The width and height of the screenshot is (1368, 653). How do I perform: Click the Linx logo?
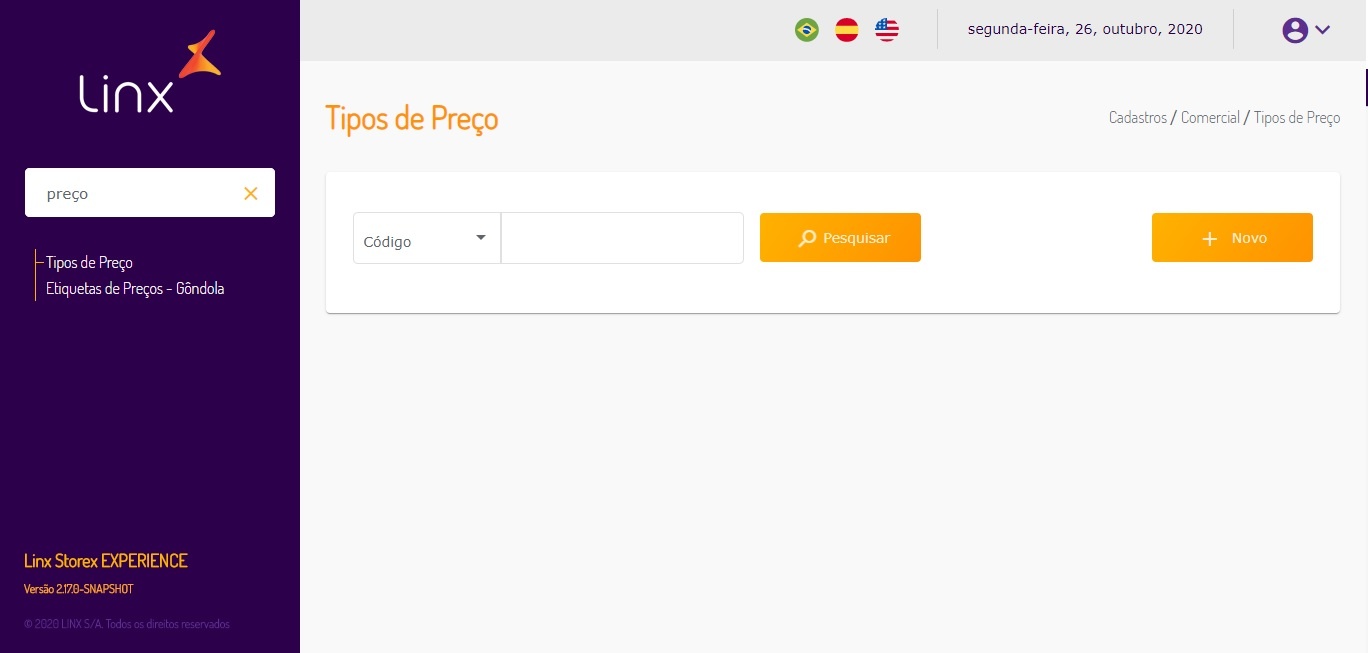(150, 72)
